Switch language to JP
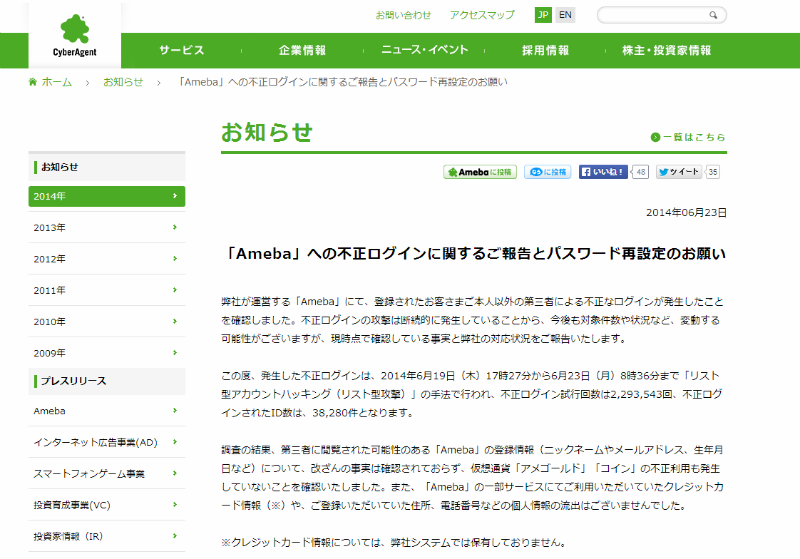This screenshot has height=559, width=800. [x=543, y=15]
